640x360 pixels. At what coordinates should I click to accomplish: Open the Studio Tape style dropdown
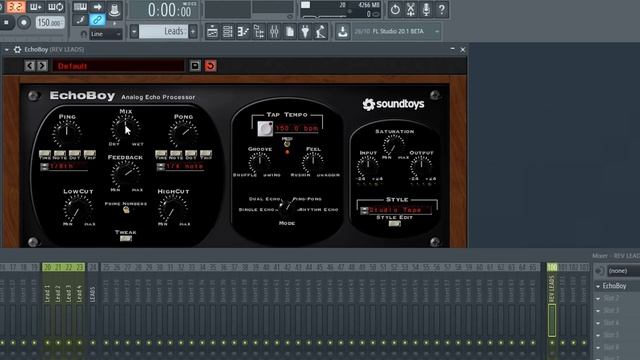[395, 210]
